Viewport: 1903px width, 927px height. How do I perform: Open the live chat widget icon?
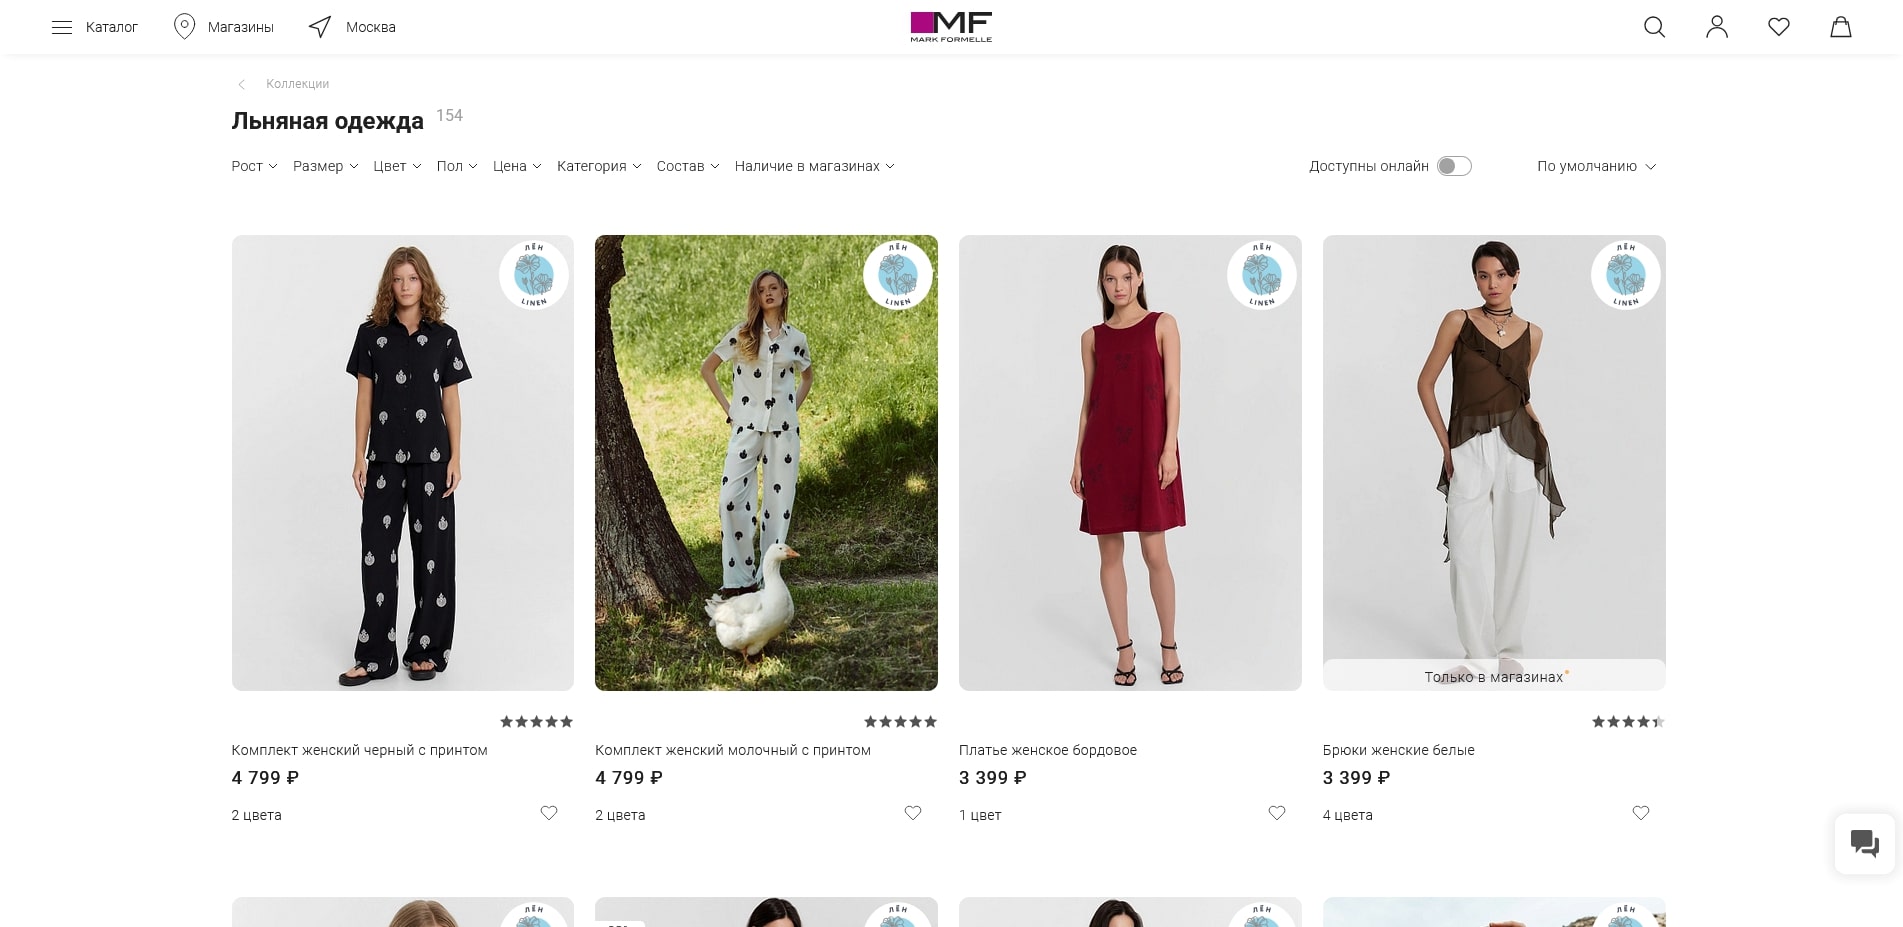(x=1864, y=843)
